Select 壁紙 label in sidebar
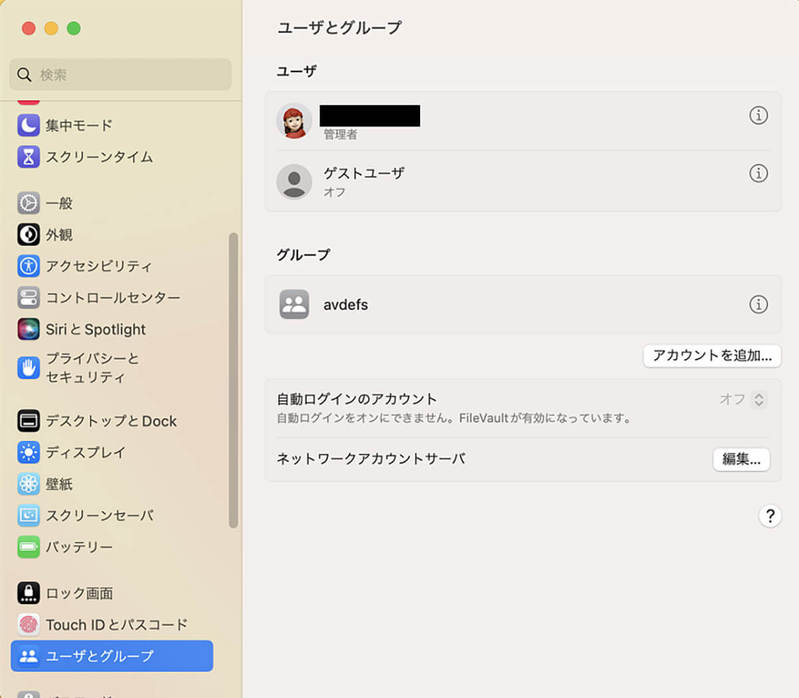This screenshot has width=799, height=698. [59, 484]
